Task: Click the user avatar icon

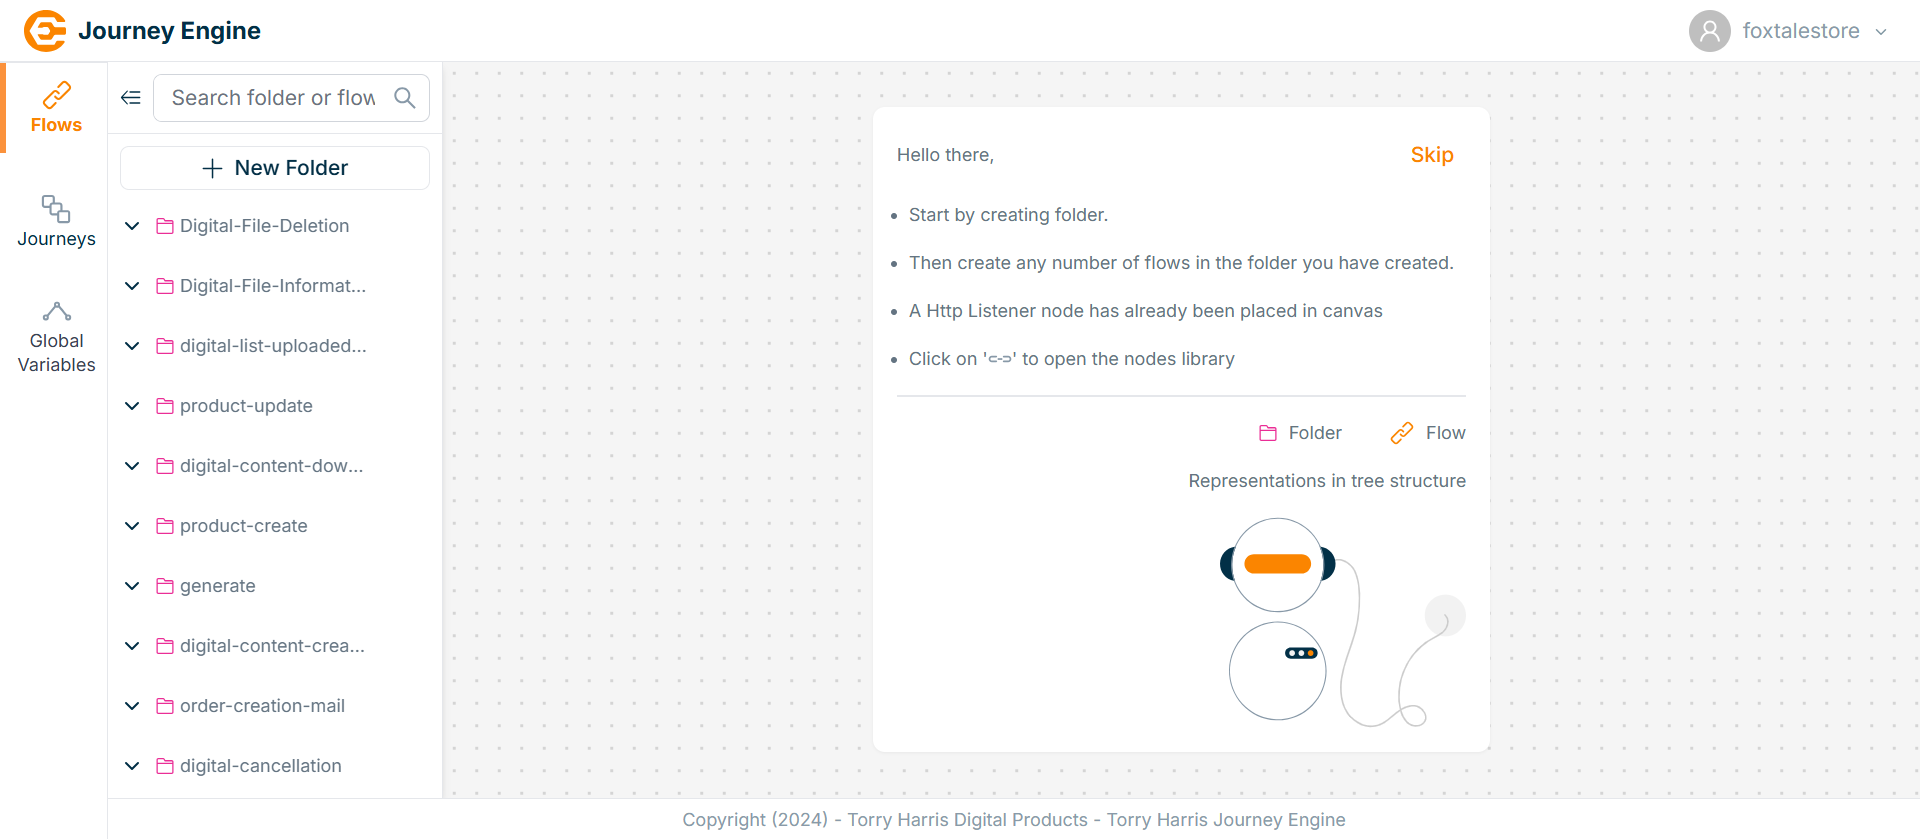Action: (1709, 31)
